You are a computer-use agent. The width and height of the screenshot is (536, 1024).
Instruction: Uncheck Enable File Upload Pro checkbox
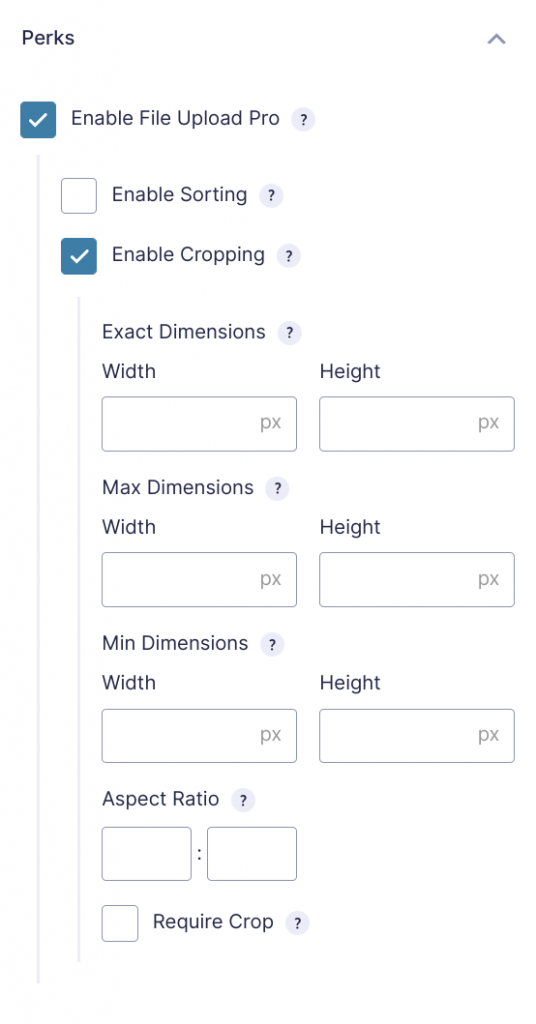point(38,120)
